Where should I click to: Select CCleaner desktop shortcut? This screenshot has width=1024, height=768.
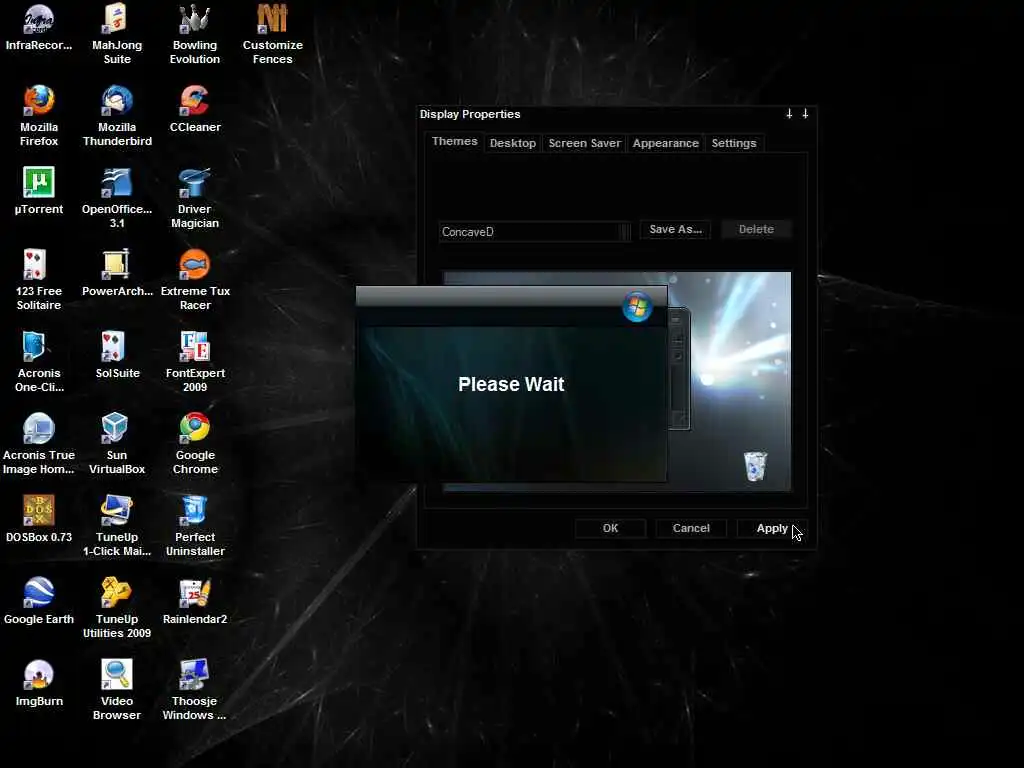[195, 108]
